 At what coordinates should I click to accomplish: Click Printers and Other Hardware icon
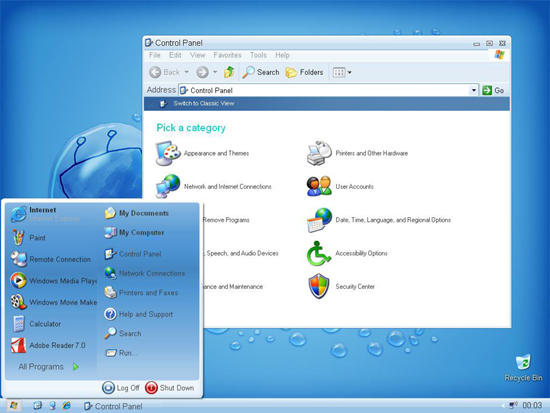(x=319, y=153)
